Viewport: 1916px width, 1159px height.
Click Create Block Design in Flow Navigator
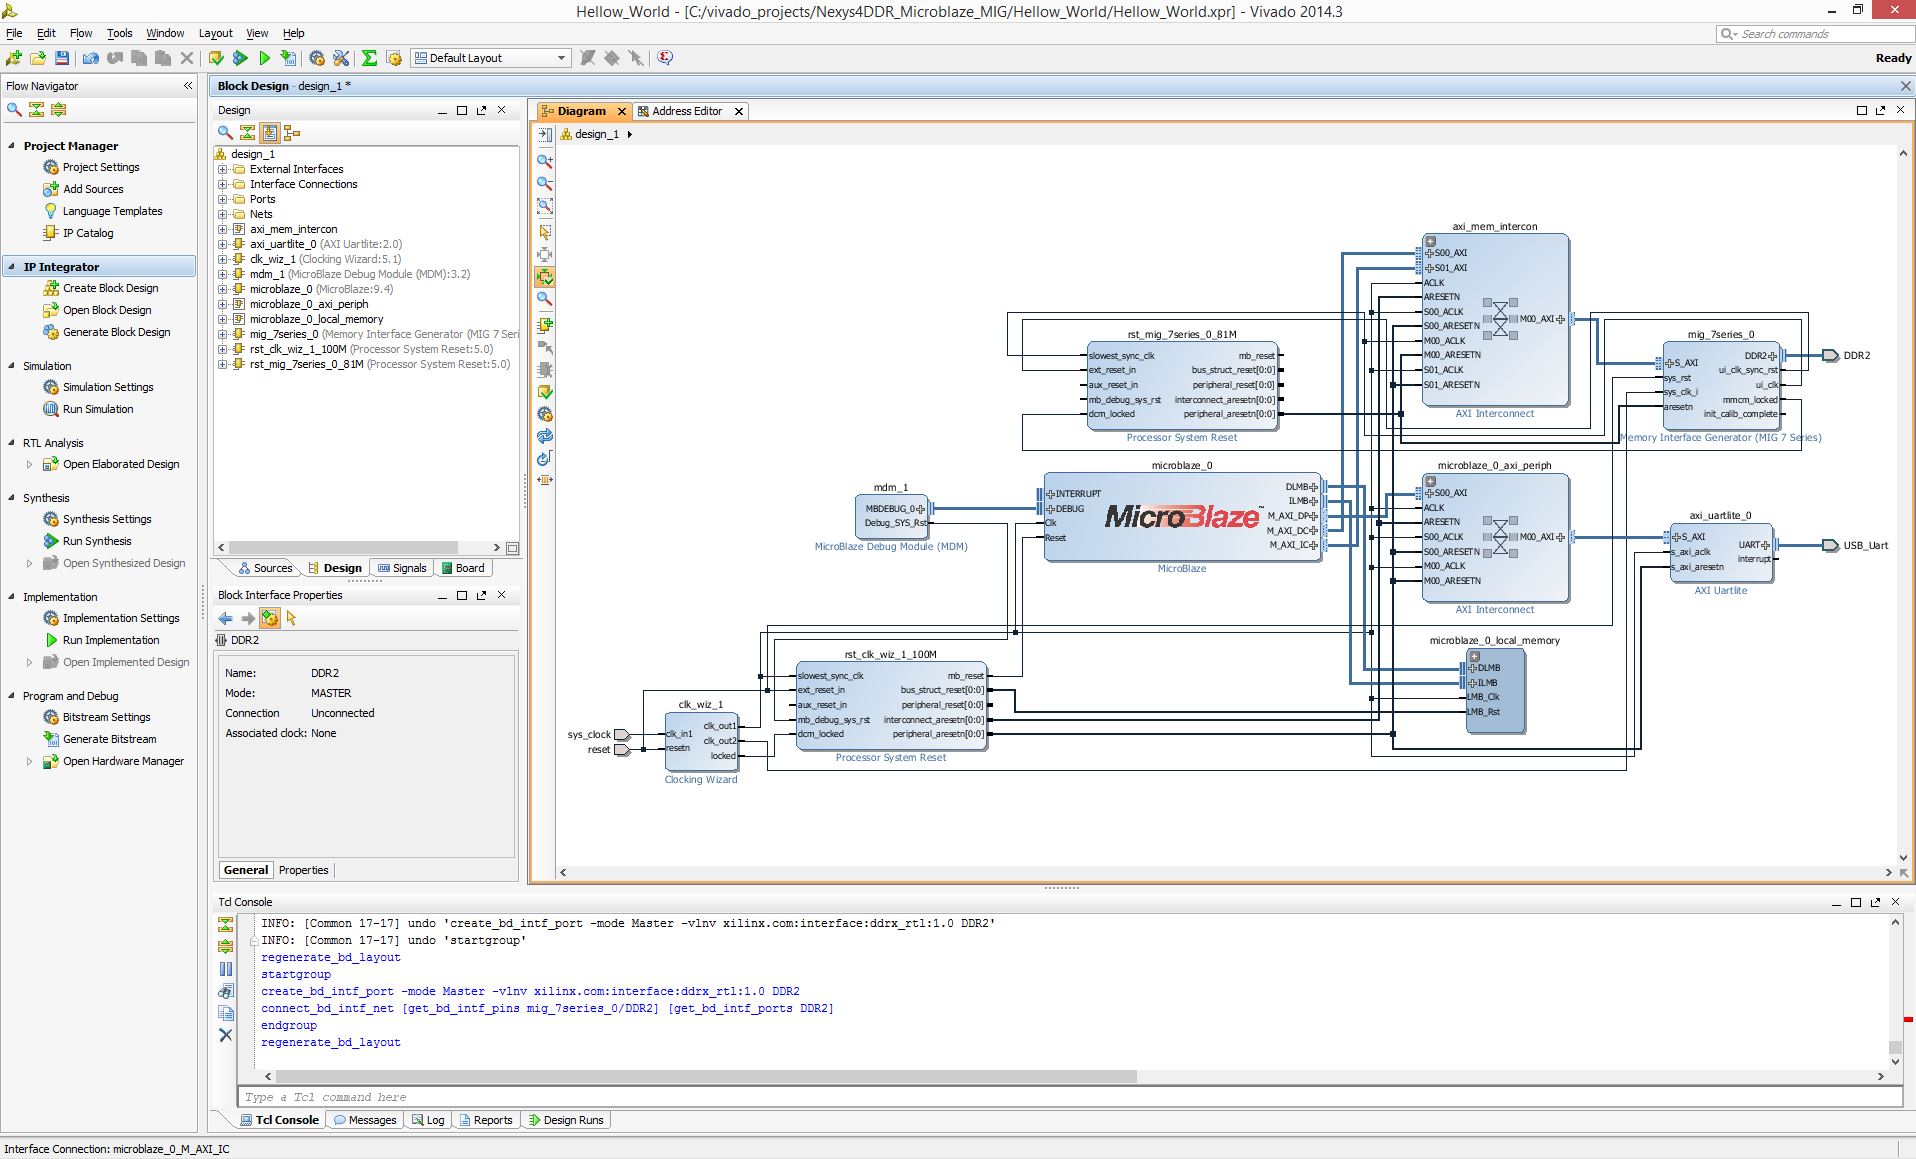click(101, 288)
